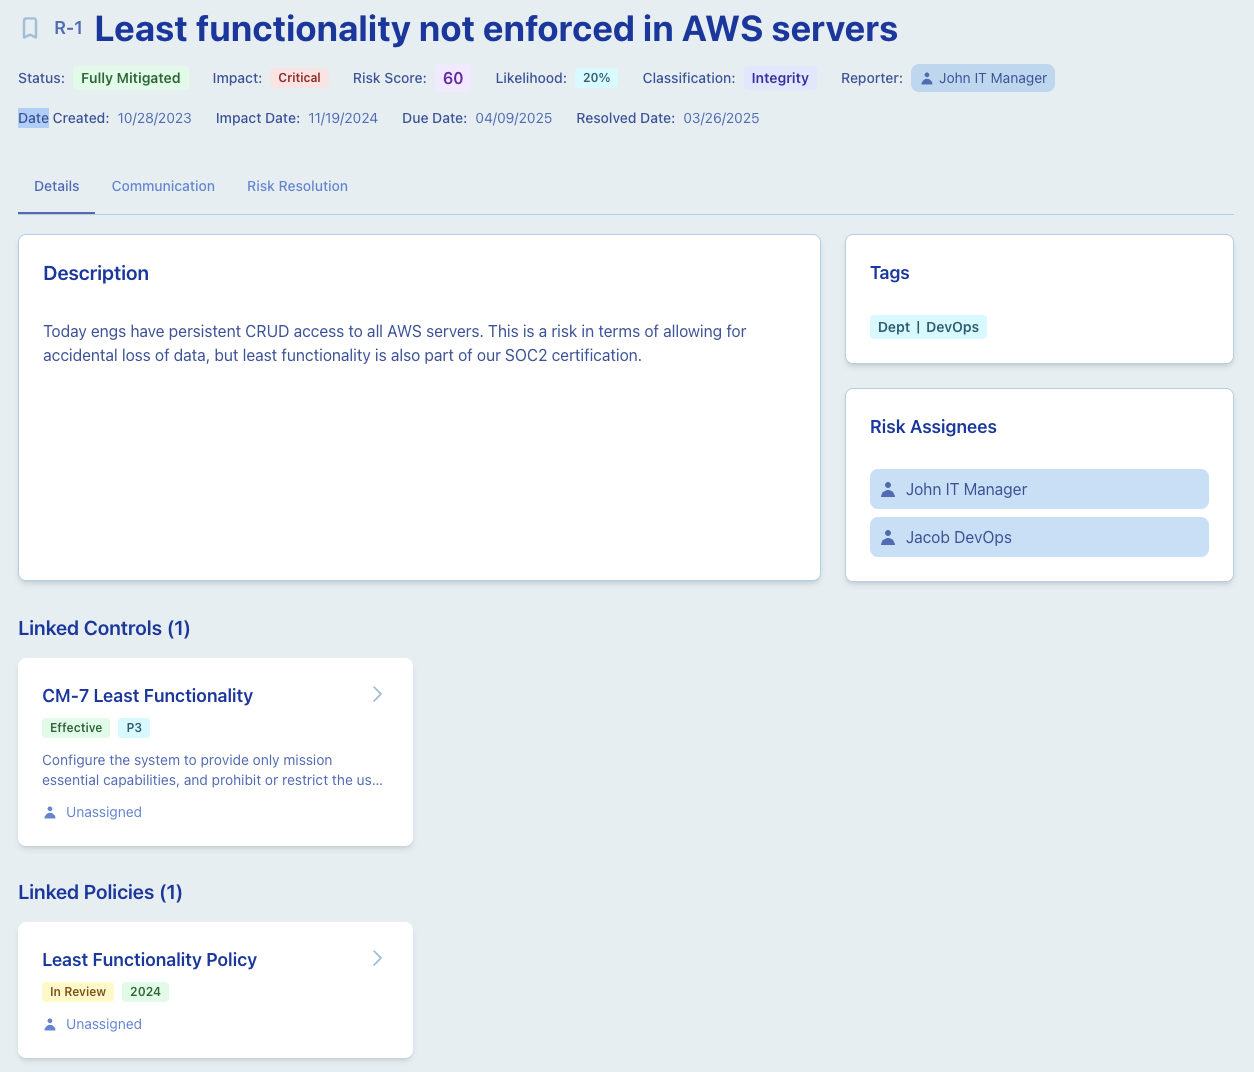Open the Risk Resolution tab
The width and height of the screenshot is (1254, 1072).
297,186
